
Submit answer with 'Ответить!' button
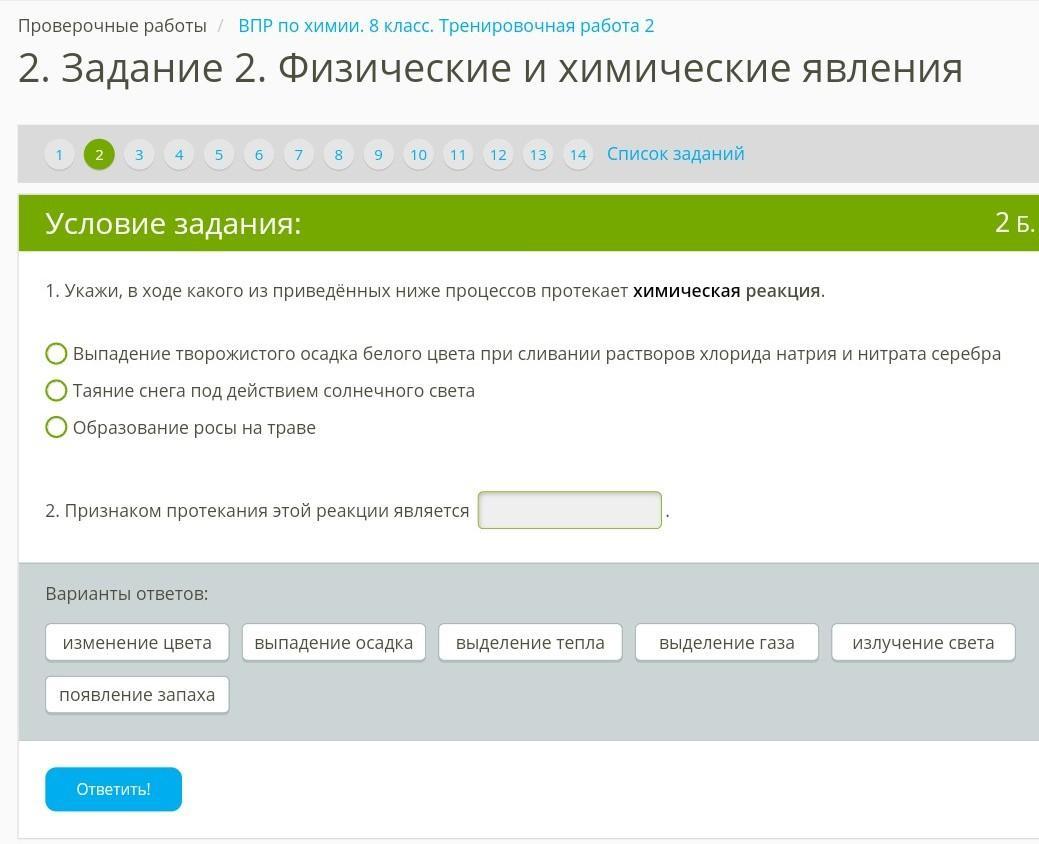[113, 789]
